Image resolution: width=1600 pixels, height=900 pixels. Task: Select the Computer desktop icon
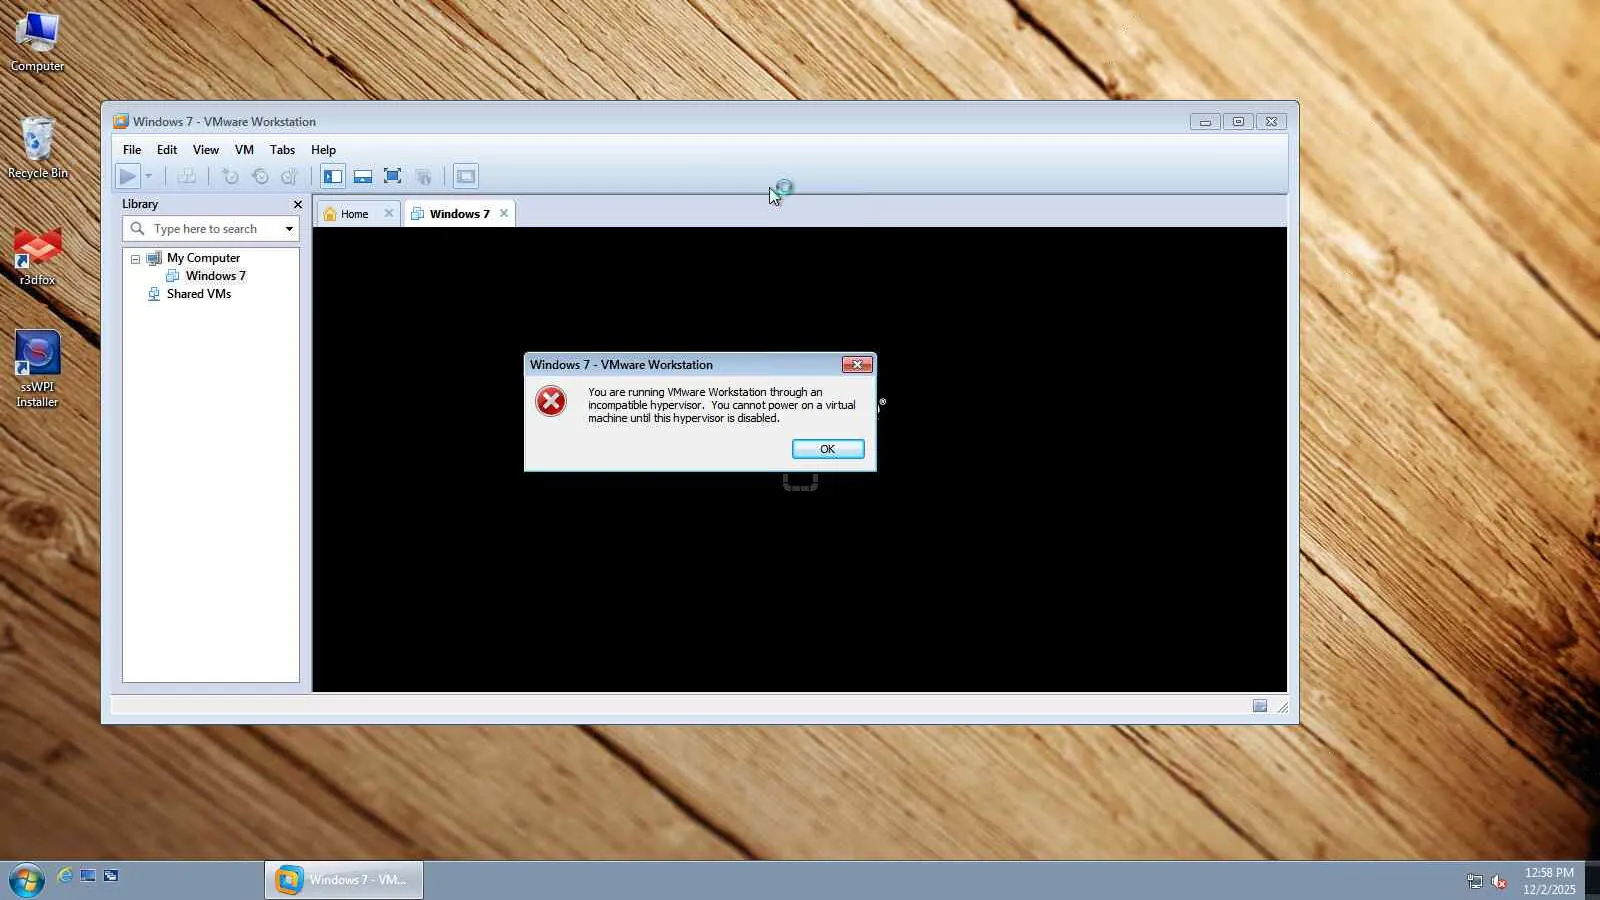tap(37, 42)
